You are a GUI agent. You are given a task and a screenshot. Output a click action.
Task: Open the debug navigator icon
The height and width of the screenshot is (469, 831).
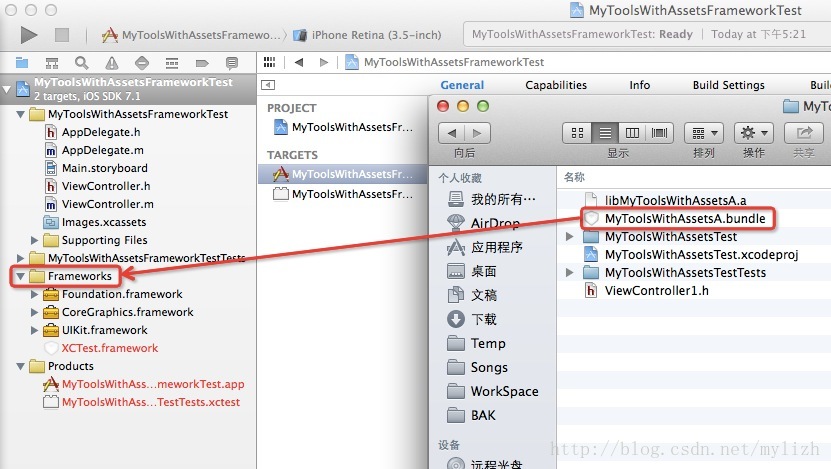click(x=172, y=63)
